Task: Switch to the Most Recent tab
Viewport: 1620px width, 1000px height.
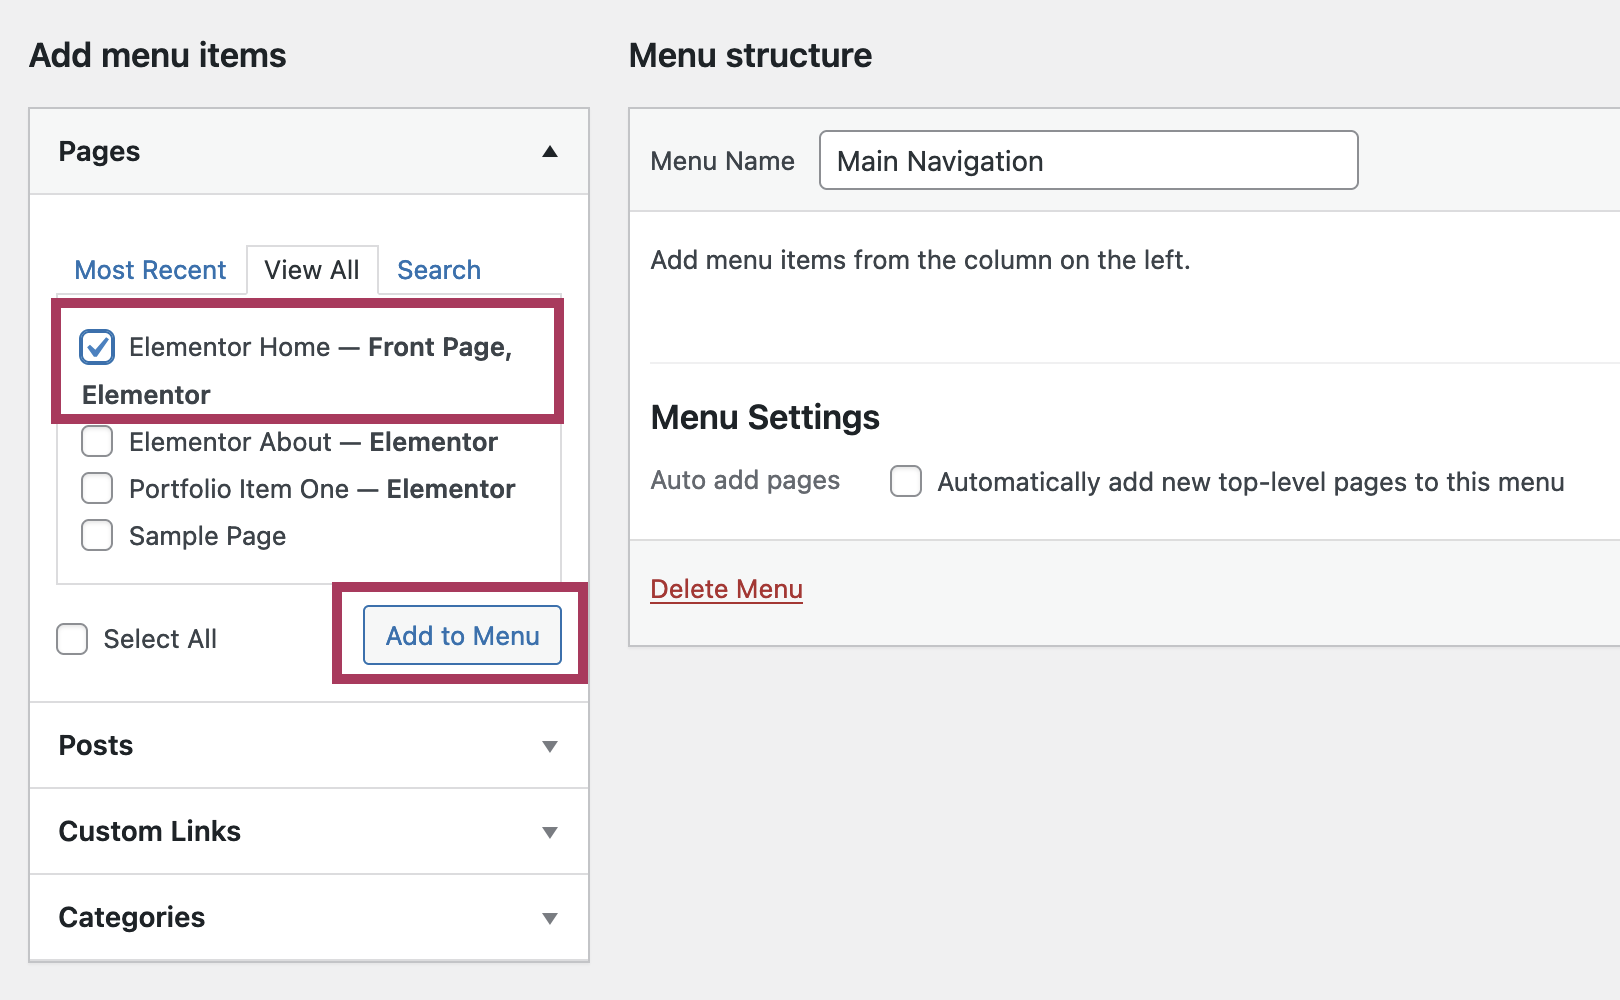Action: pyautogui.click(x=150, y=270)
